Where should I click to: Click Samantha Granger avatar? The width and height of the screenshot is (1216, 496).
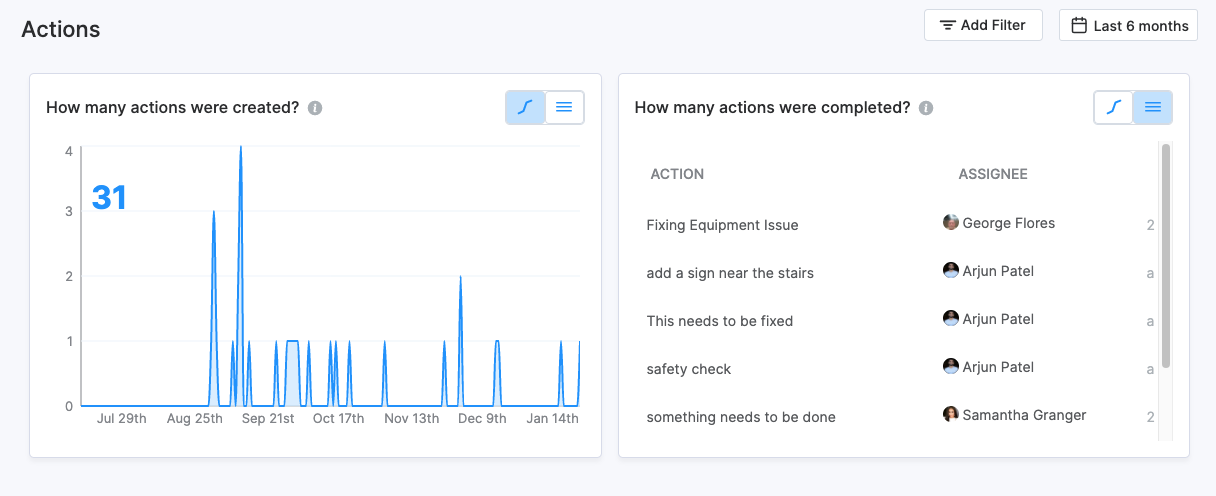[x=951, y=414]
